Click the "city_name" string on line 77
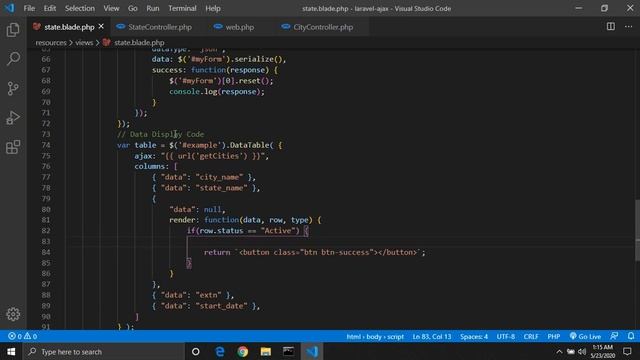Image resolution: width=640 pixels, height=360 pixels. (219, 177)
